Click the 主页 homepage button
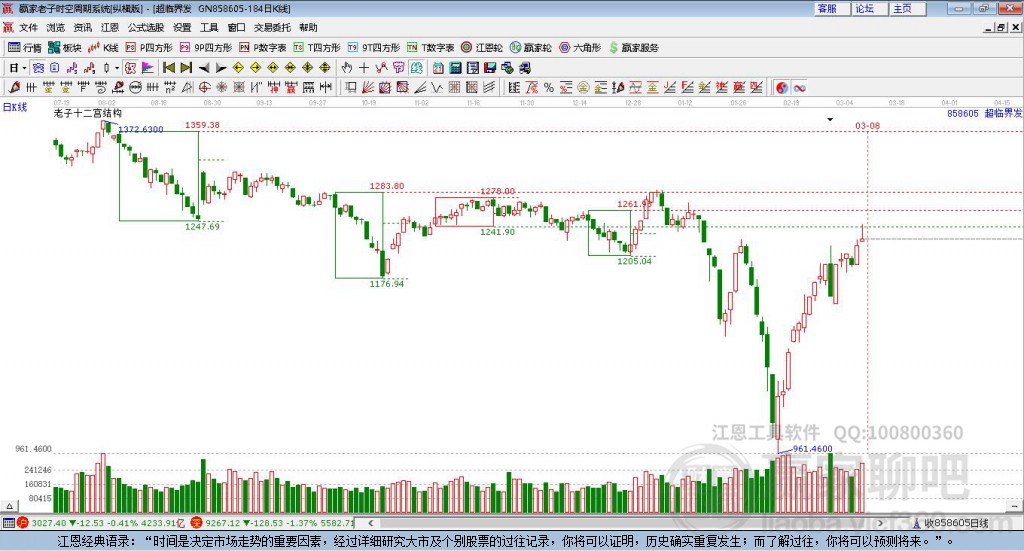1024x551 pixels. [x=907, y=8]
